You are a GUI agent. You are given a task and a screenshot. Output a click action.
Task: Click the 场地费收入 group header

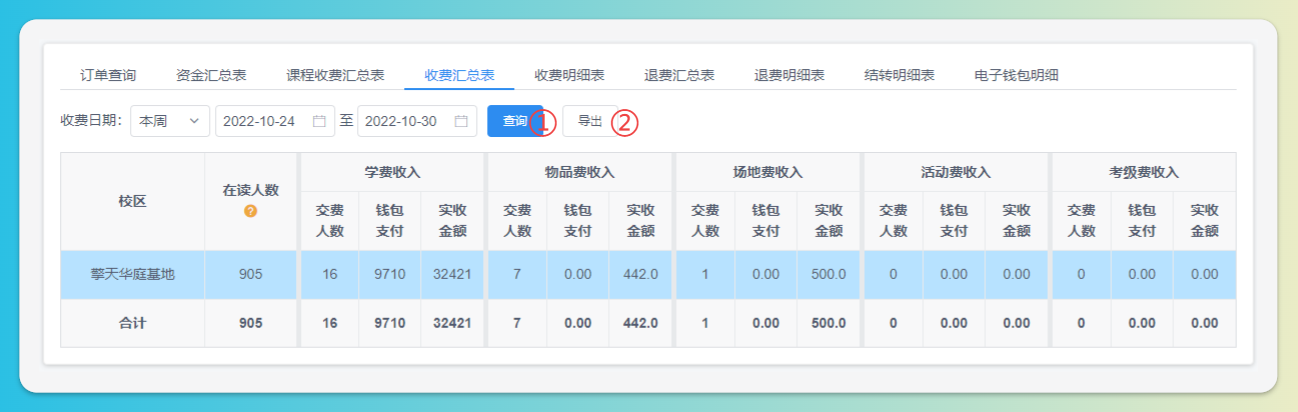coord(768,172)
